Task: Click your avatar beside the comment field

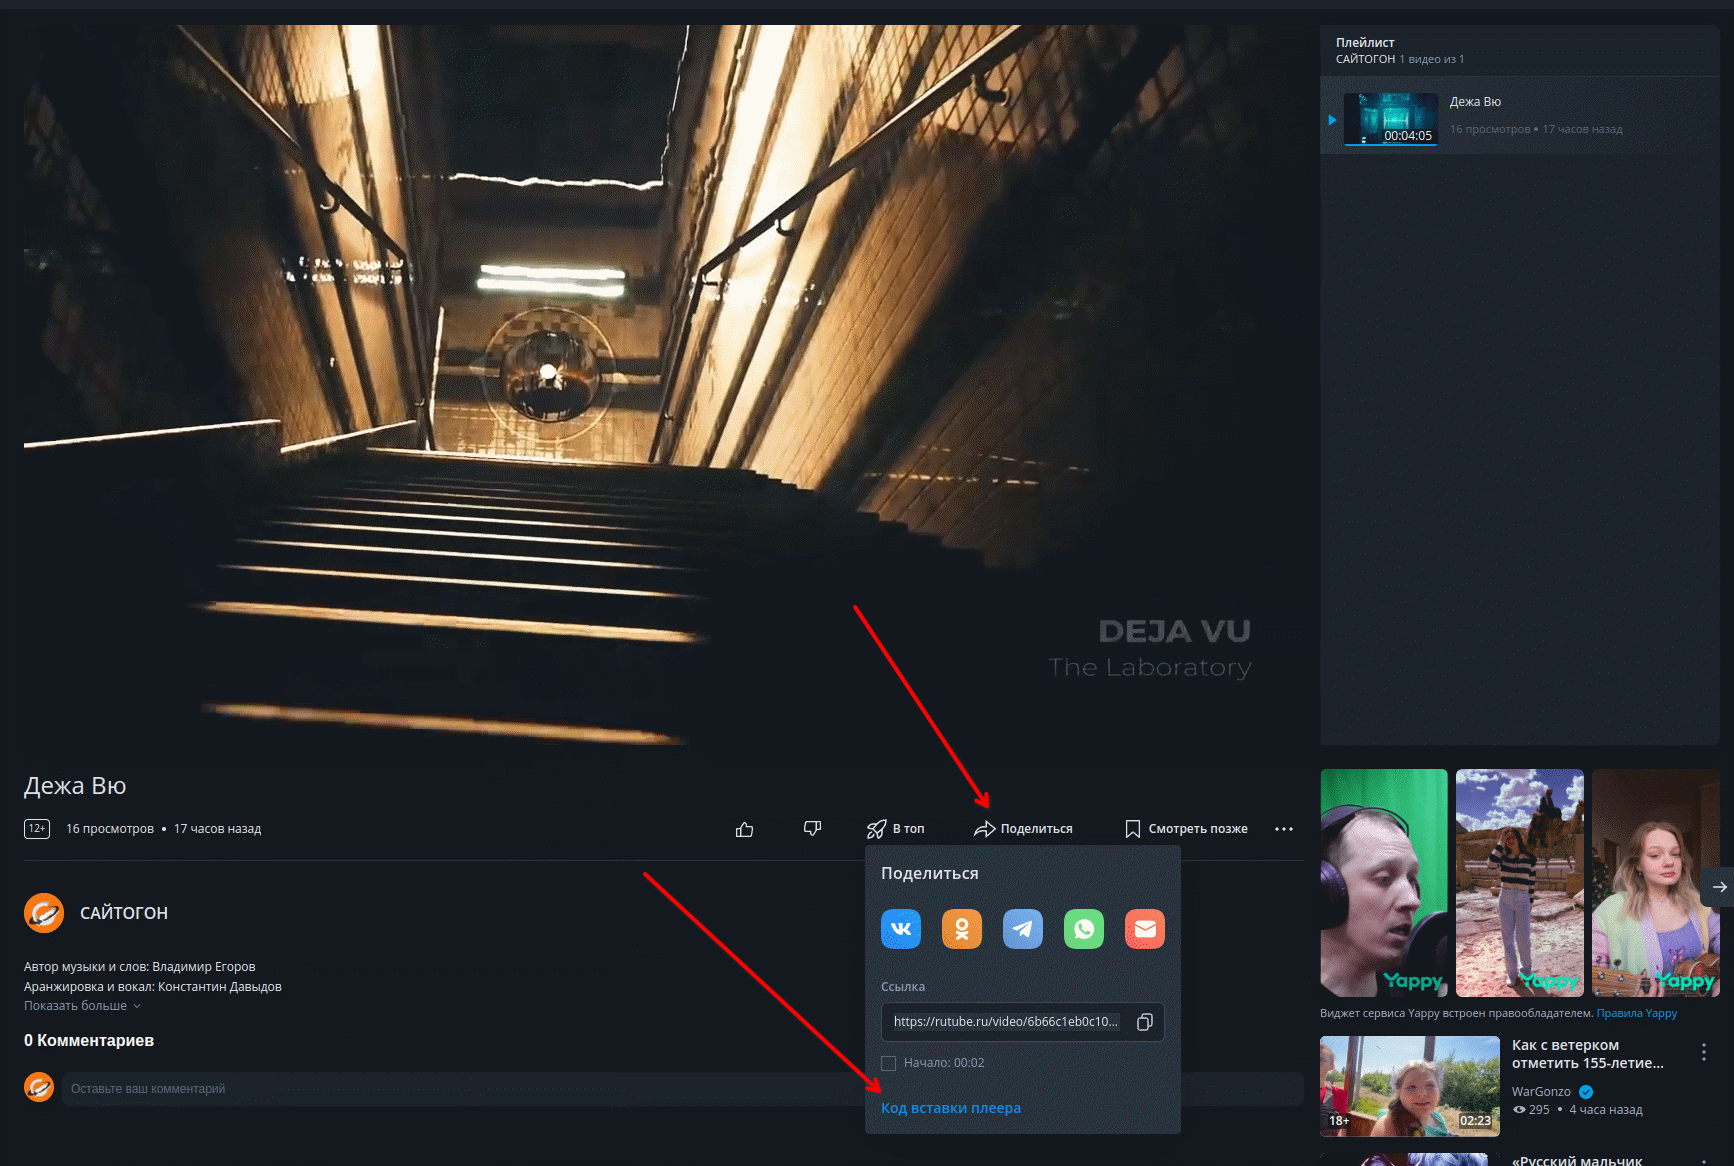Action: pyautogui.click(x=39, y=1087)
